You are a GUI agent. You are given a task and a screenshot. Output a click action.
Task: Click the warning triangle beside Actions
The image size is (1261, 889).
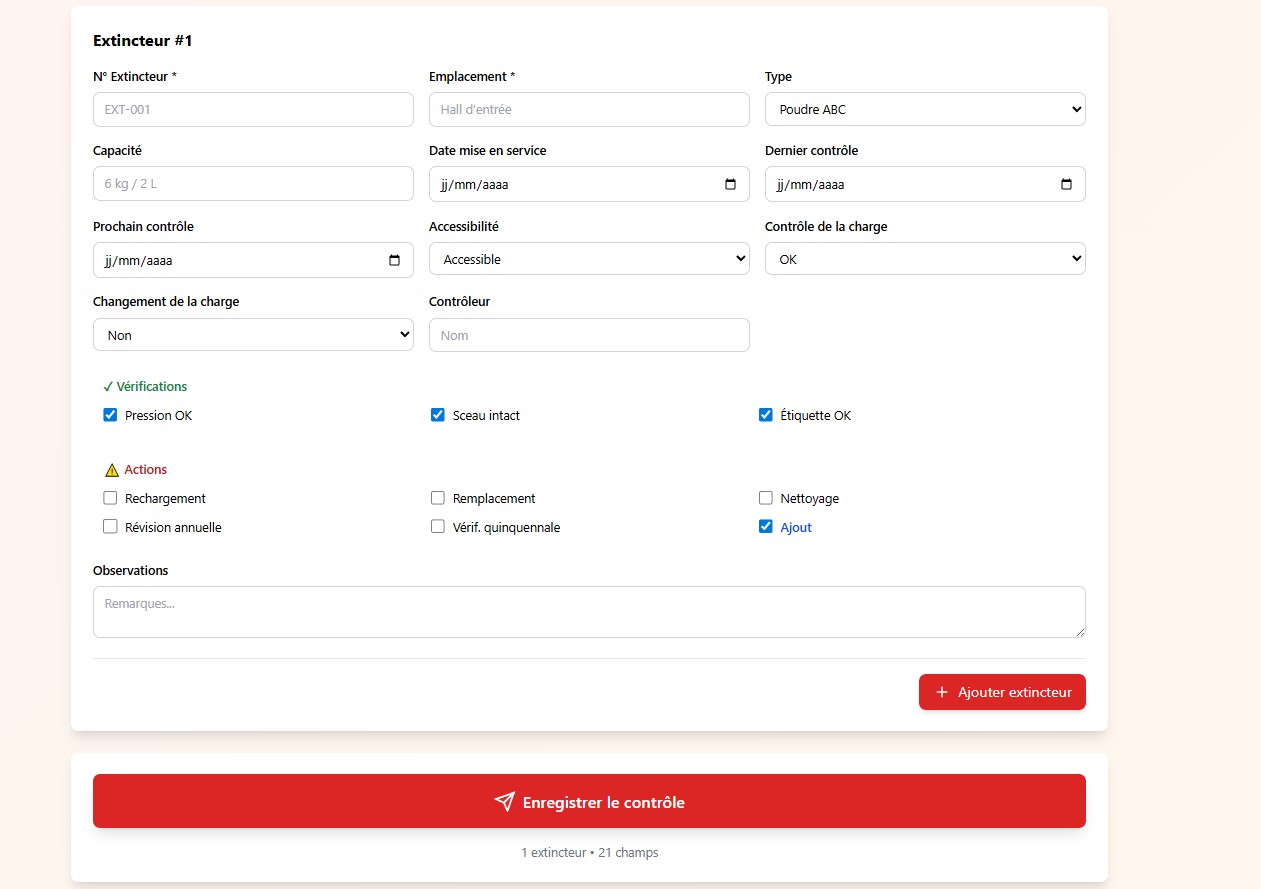click(x=111, y=469)
